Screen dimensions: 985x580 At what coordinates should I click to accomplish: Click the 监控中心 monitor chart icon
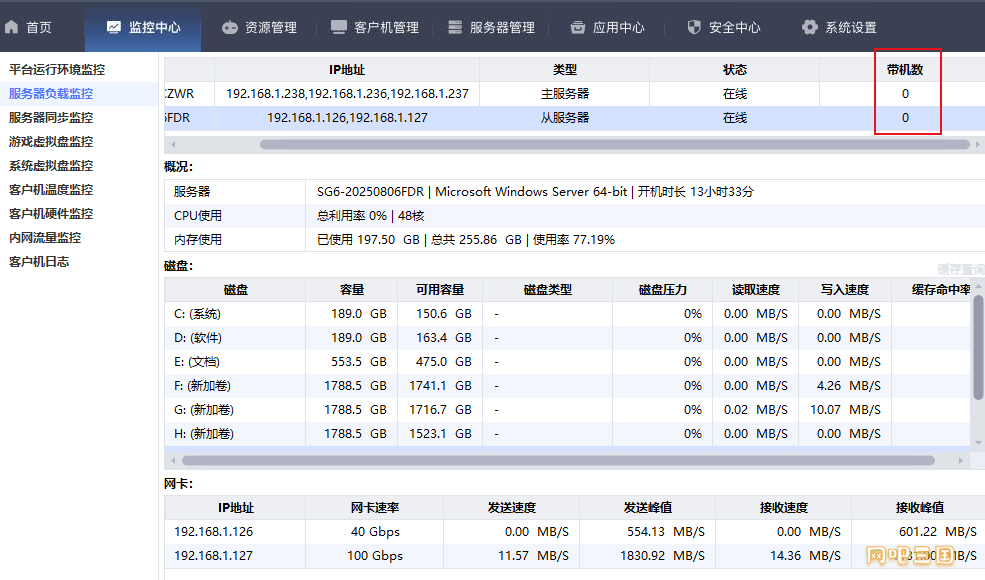(x=114, y=27)
